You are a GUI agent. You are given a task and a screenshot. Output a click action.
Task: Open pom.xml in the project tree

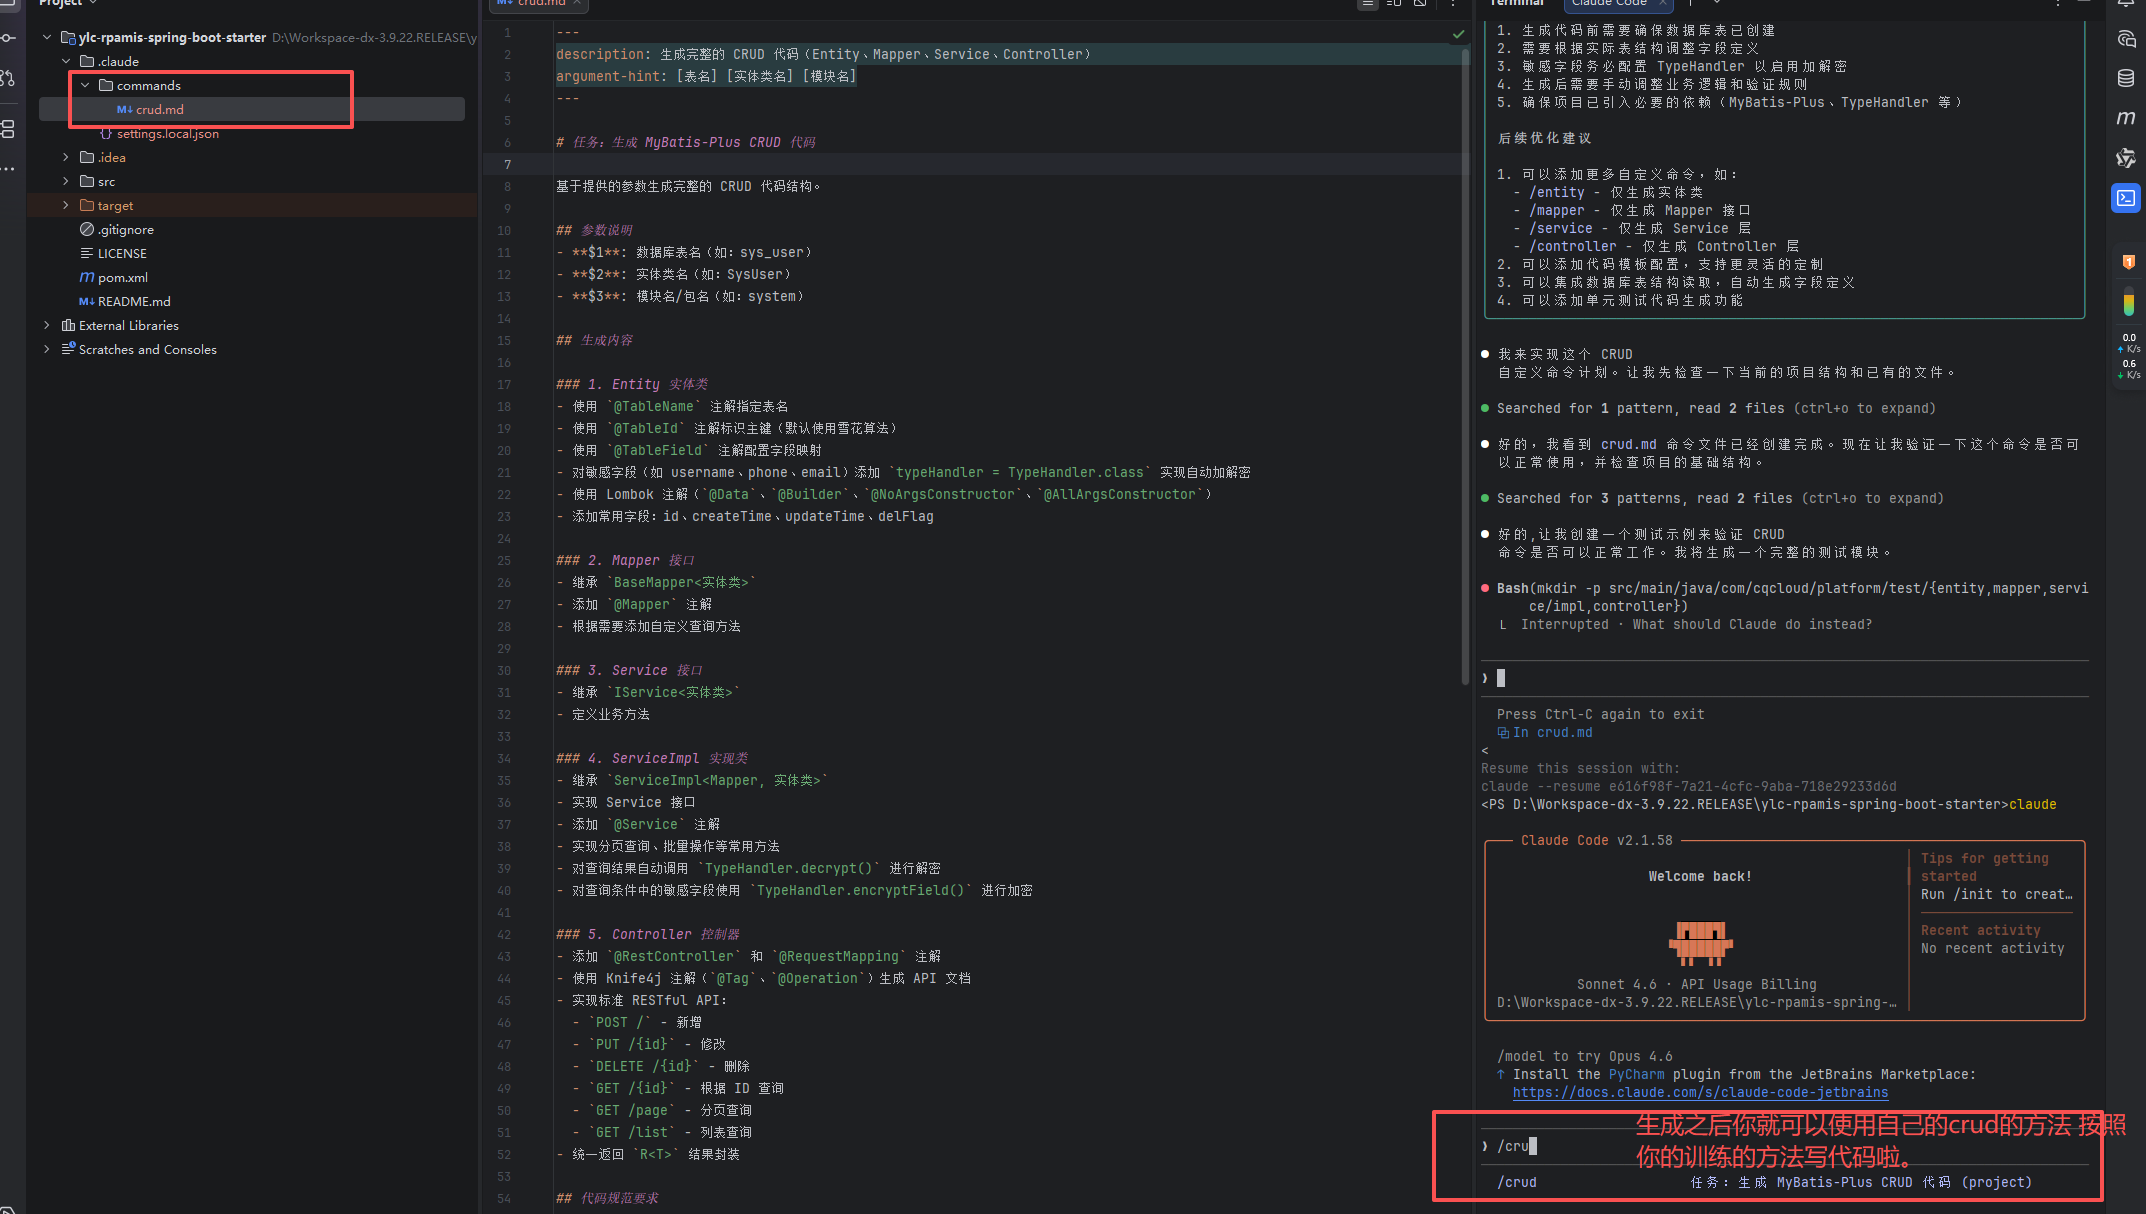click(122, 277)
